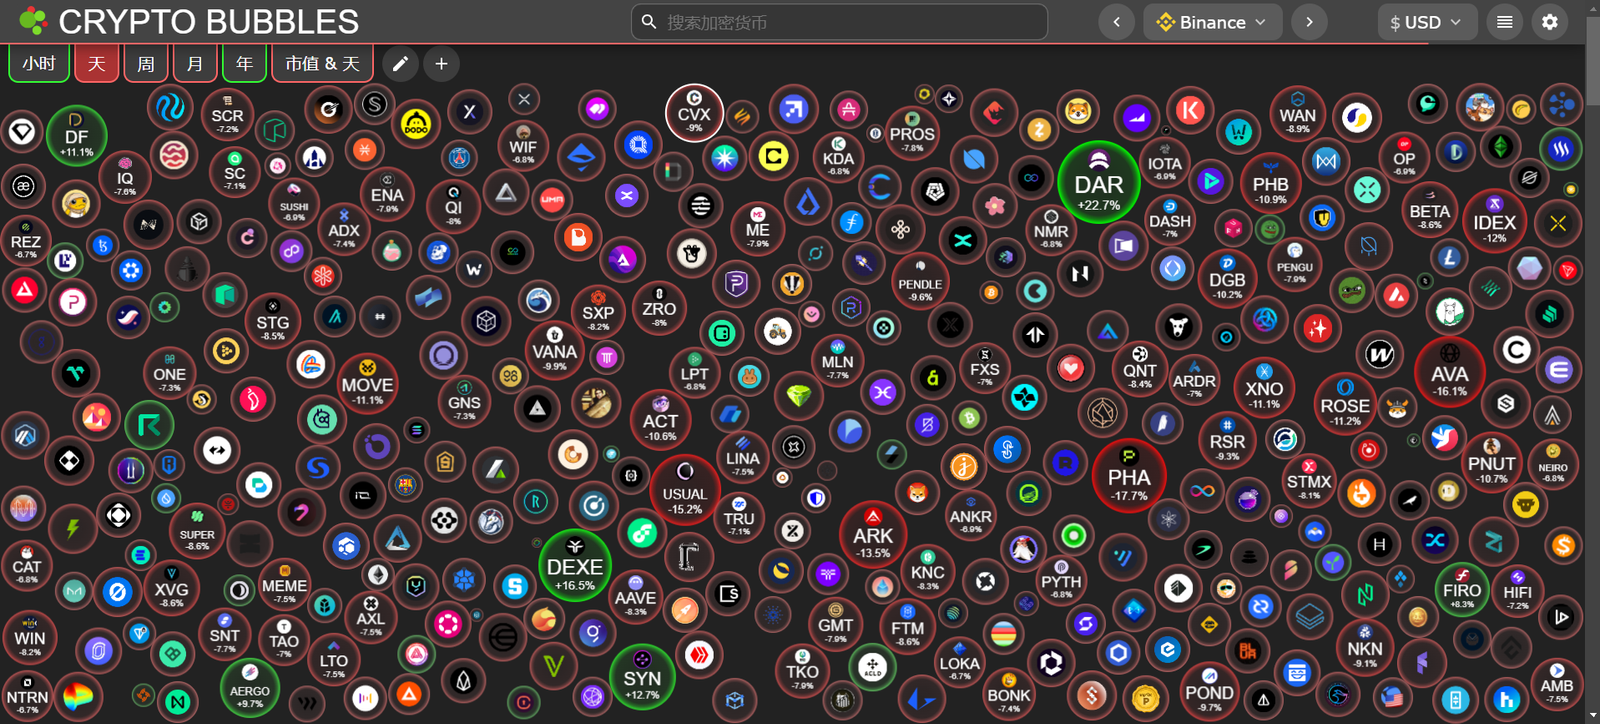
Task: Open the DEXE +16.5% bubble
Action: [575, 566]
